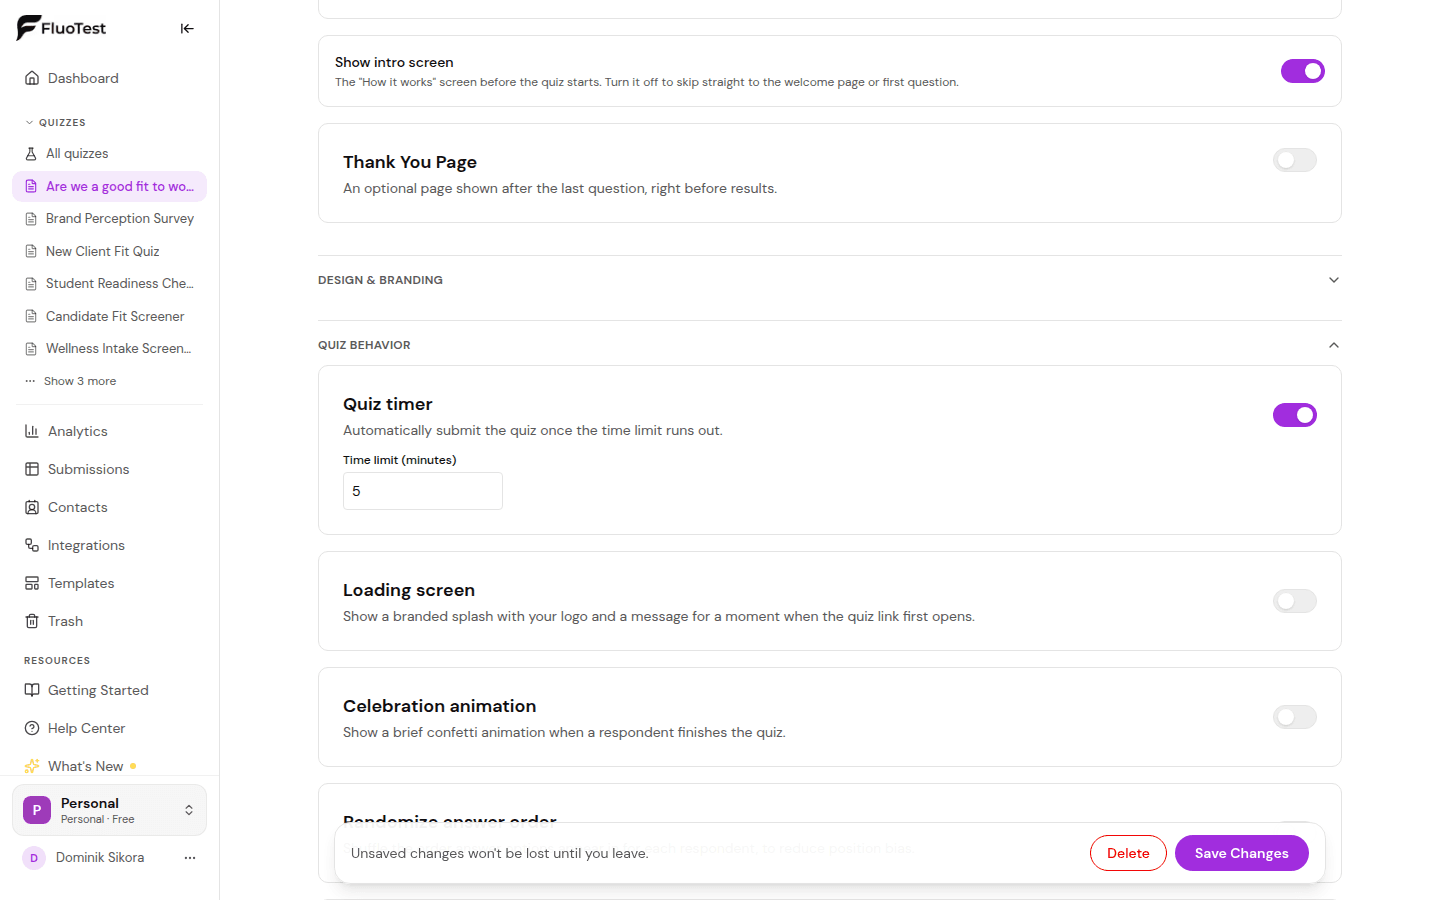Collapse the sidebar with the arrow icon

[x=187, y=29]
